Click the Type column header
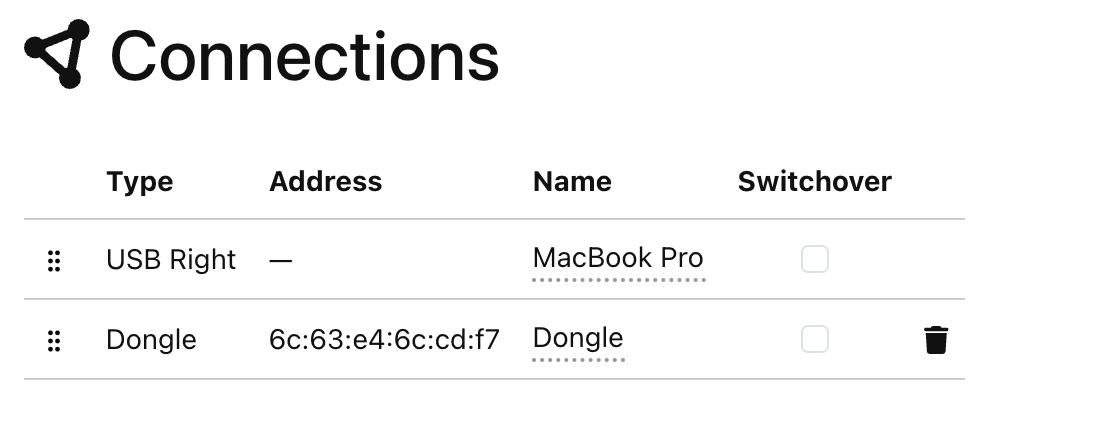 [139, 182]
